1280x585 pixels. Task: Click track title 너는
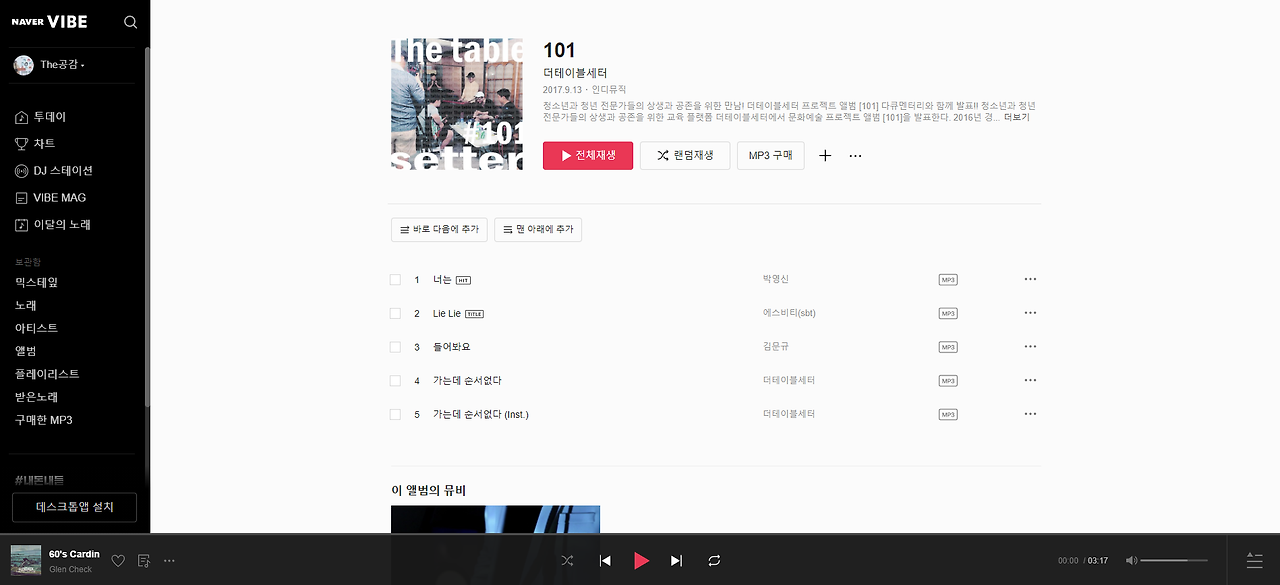pos(442,280)
